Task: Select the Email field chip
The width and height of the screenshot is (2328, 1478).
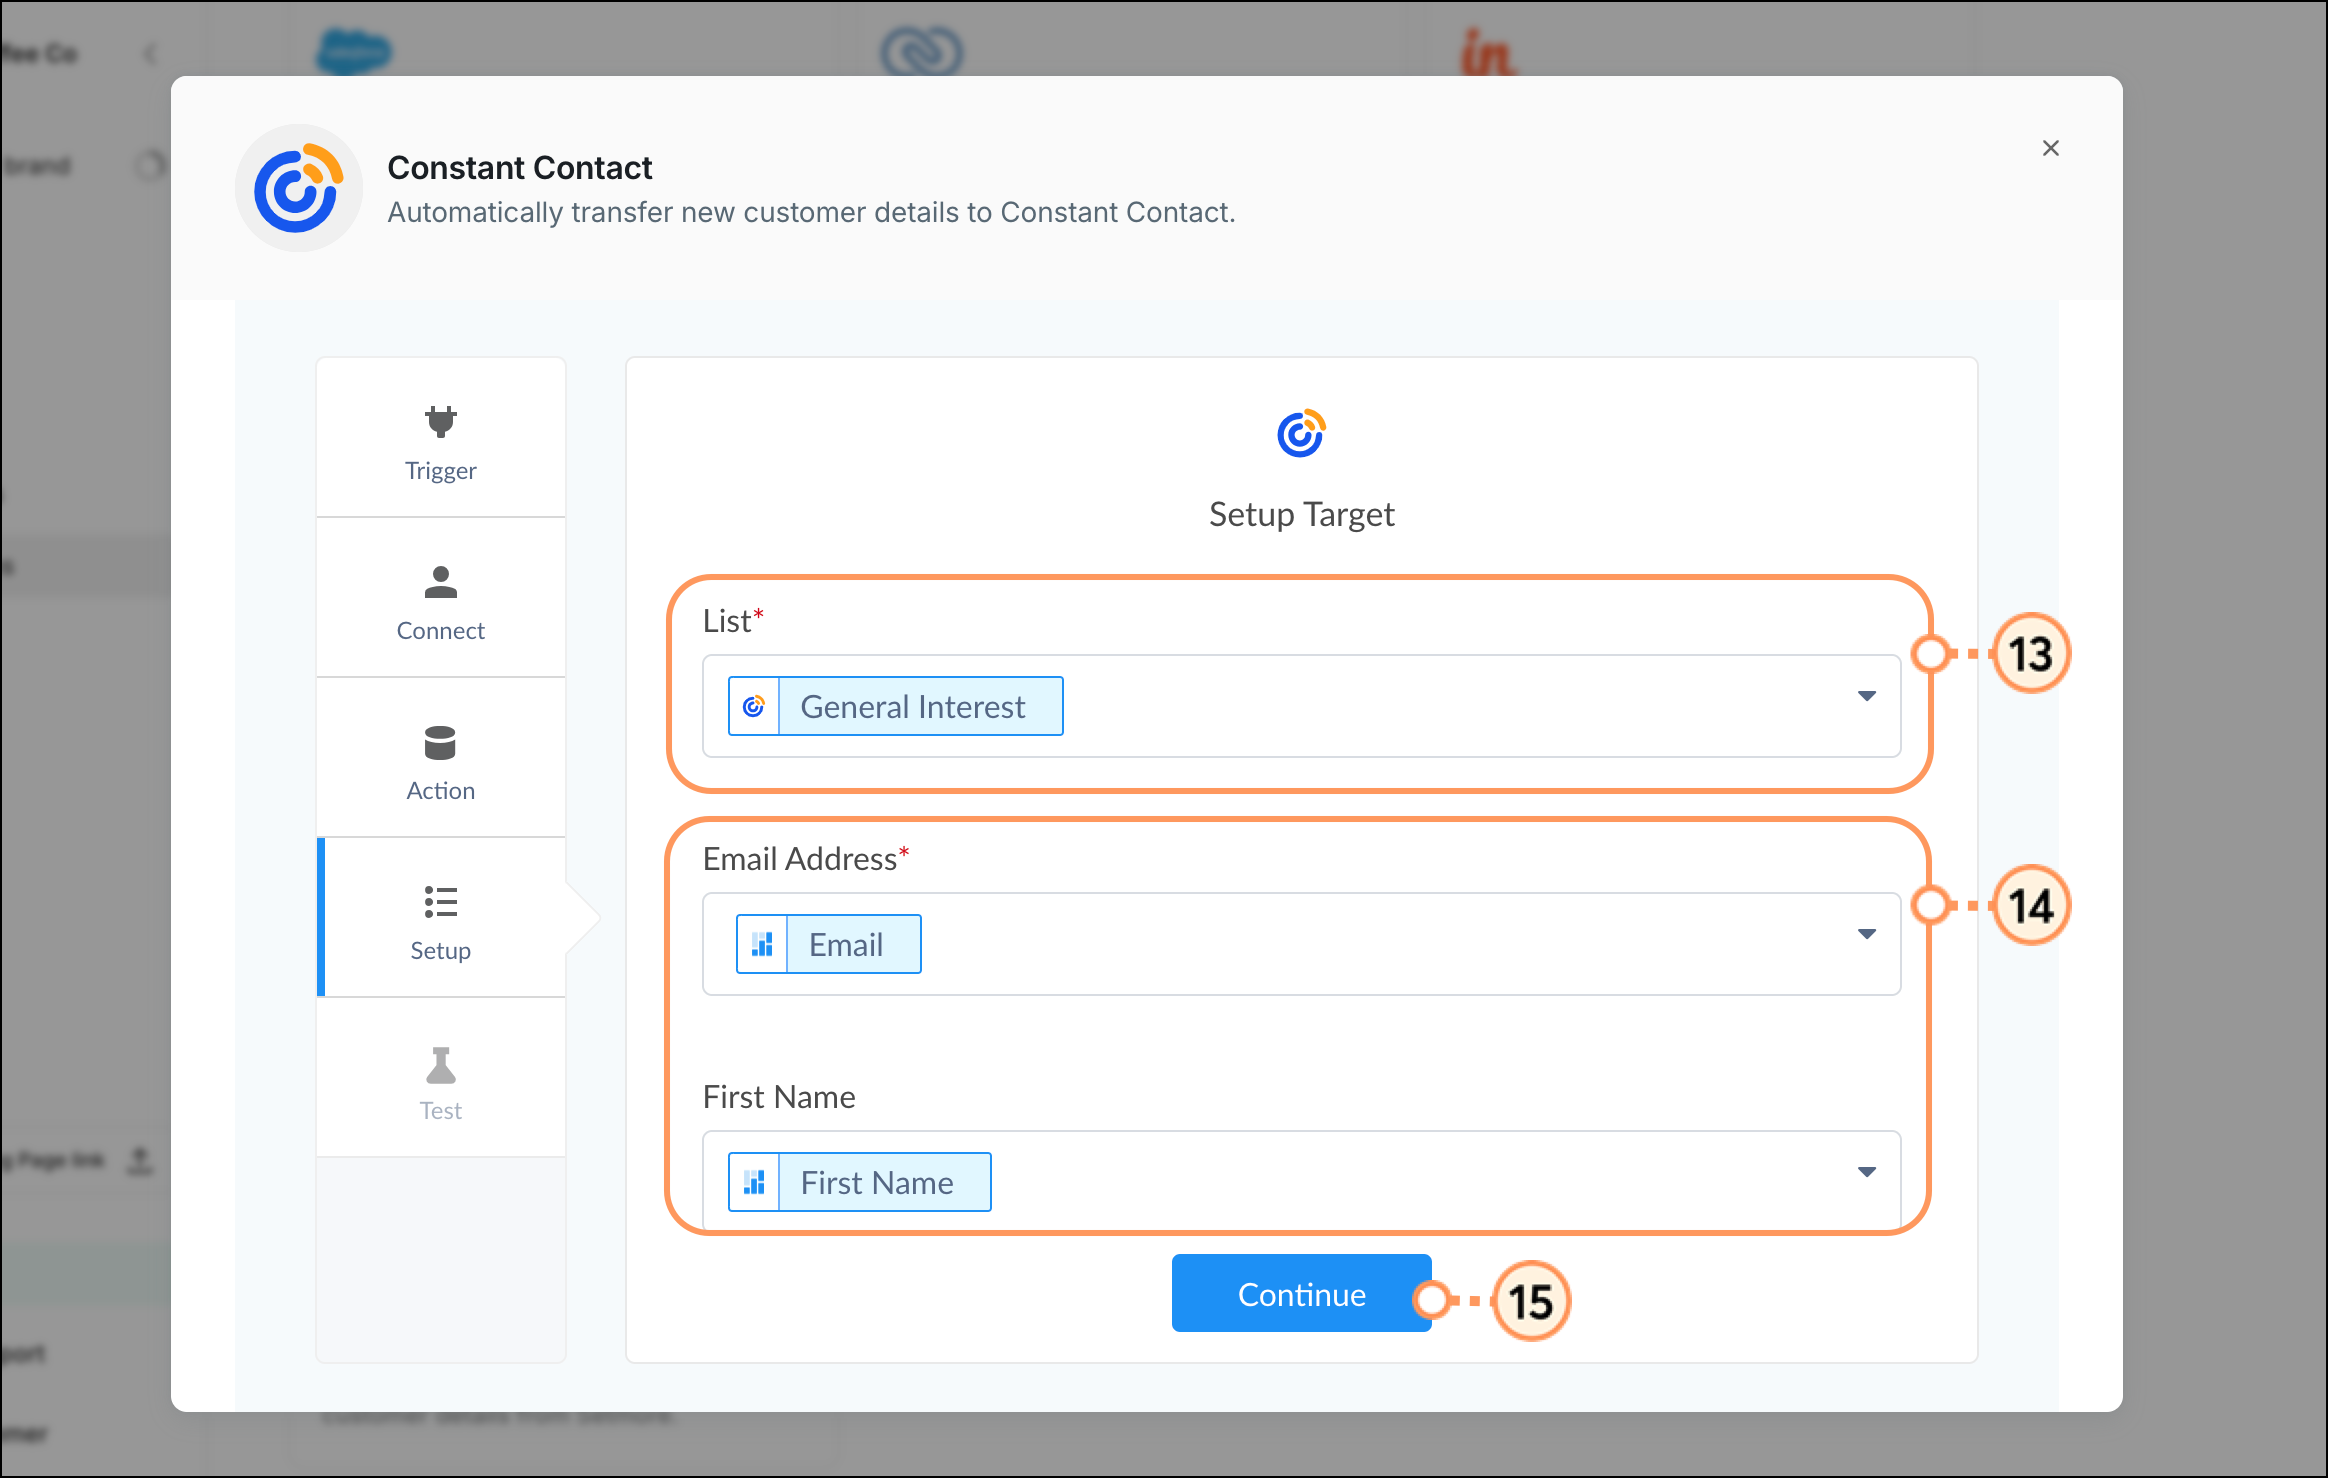Action: (829, 944)
